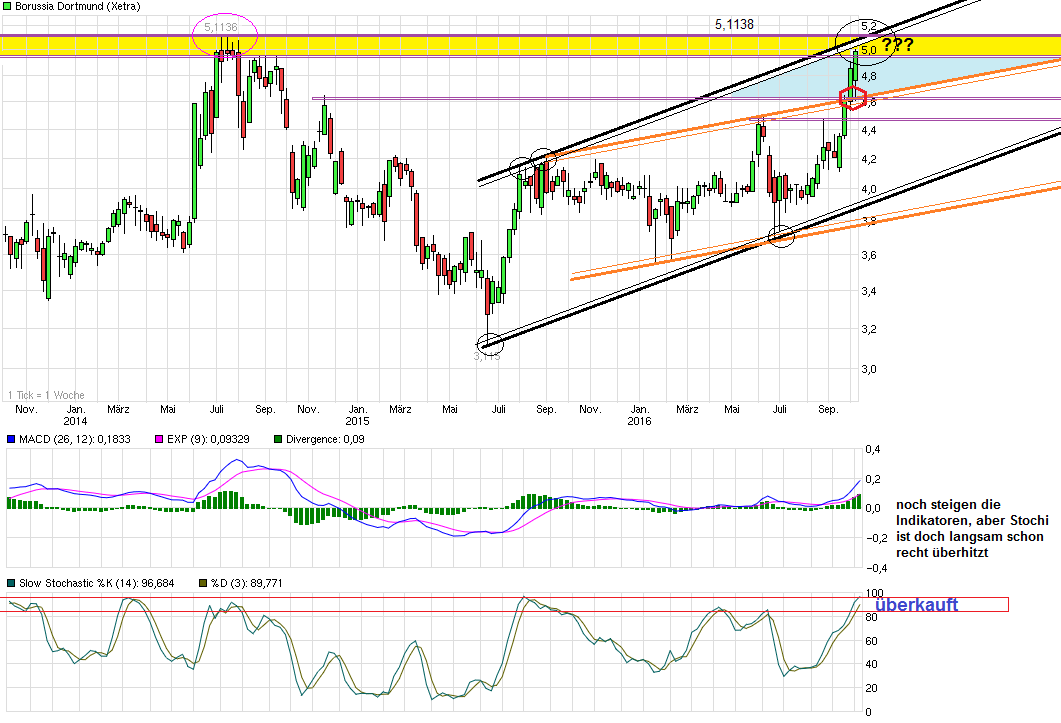Screen dimensions: 1061x723
Task: Click the '20' stochastic axis label
Action: pyautogui.click(x=872, y=688)
